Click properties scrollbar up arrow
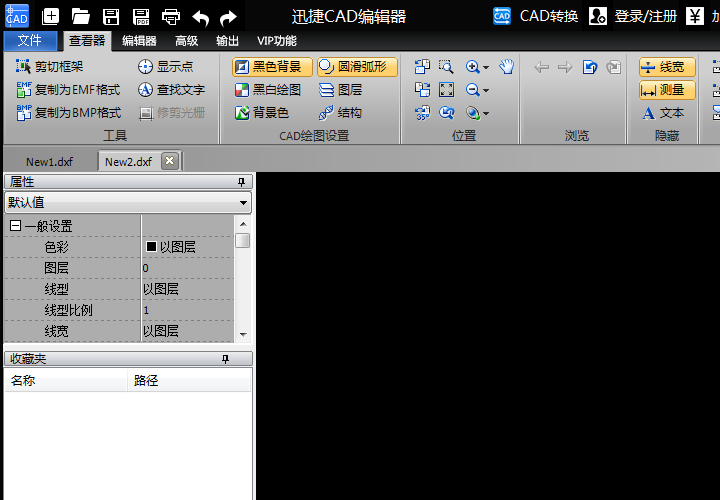Image resolution: width=720 pixels, height=500 pixels. pyautogui.click(x=243, y=224)
